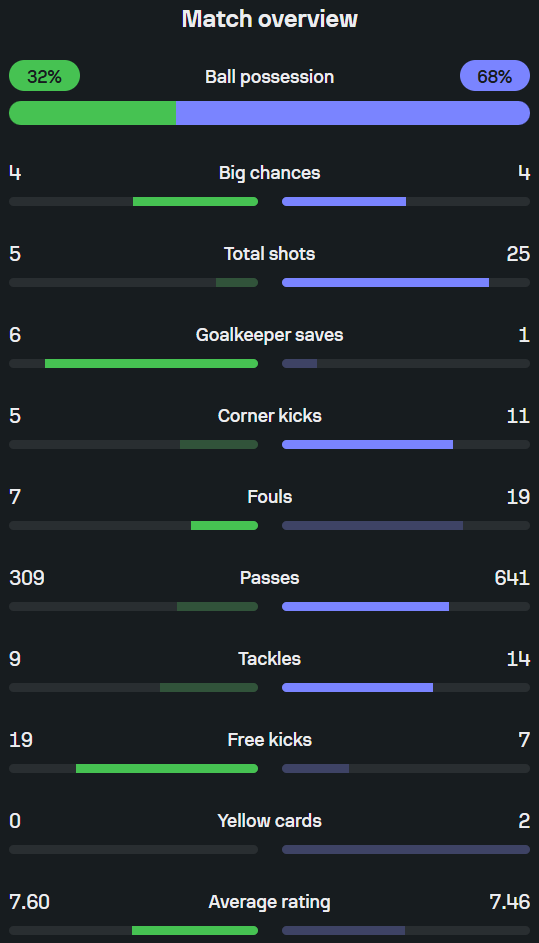This screenshot has height=943, width=539.
Task: Click the Fouls stat label
Action: coord(270,497)
